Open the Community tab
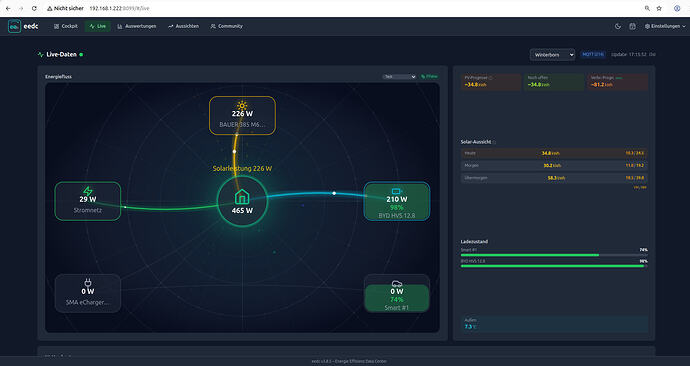Viewport: 690px width, 366px height. click(226, 26)
